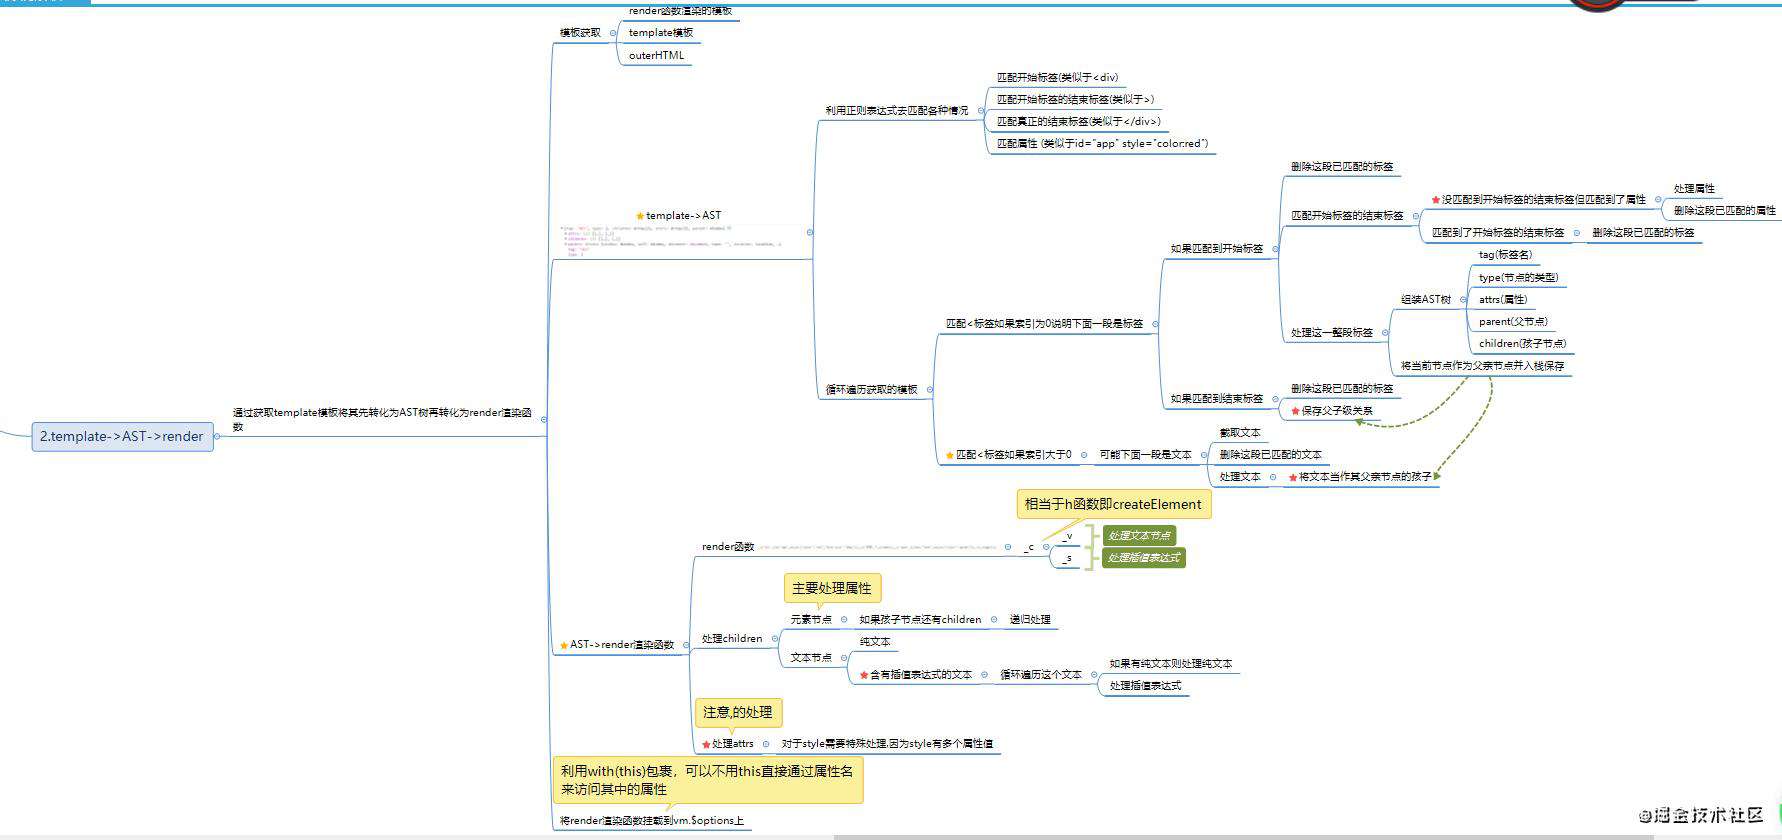The height and width of the screenshot is (840, 1782).
Task: Collapse the 处理这一整段标签 branch
Action: pos(1385,333)
